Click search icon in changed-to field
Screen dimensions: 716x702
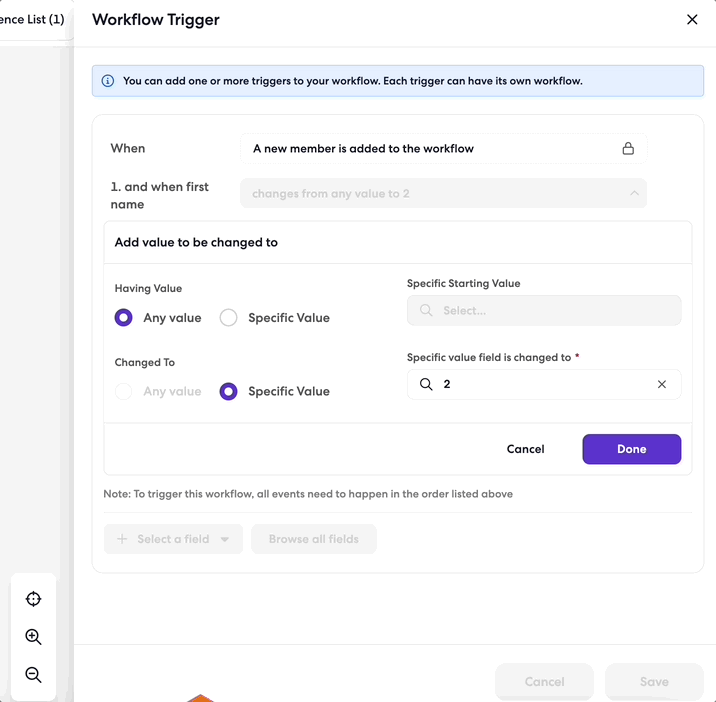[x=426, y=384]
